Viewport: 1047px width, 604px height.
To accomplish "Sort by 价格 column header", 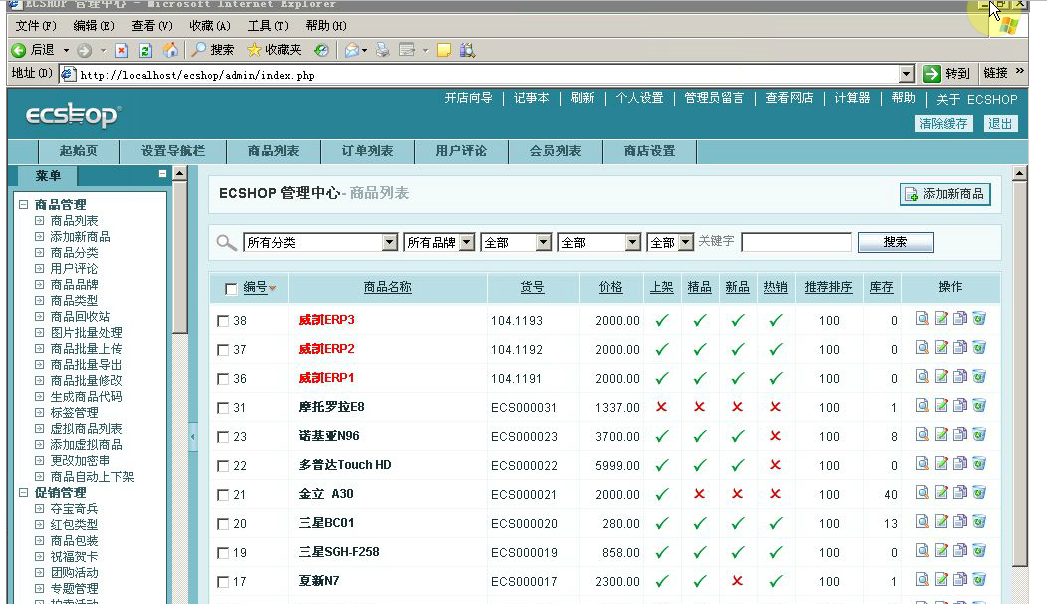I will (x=610, y=287).
